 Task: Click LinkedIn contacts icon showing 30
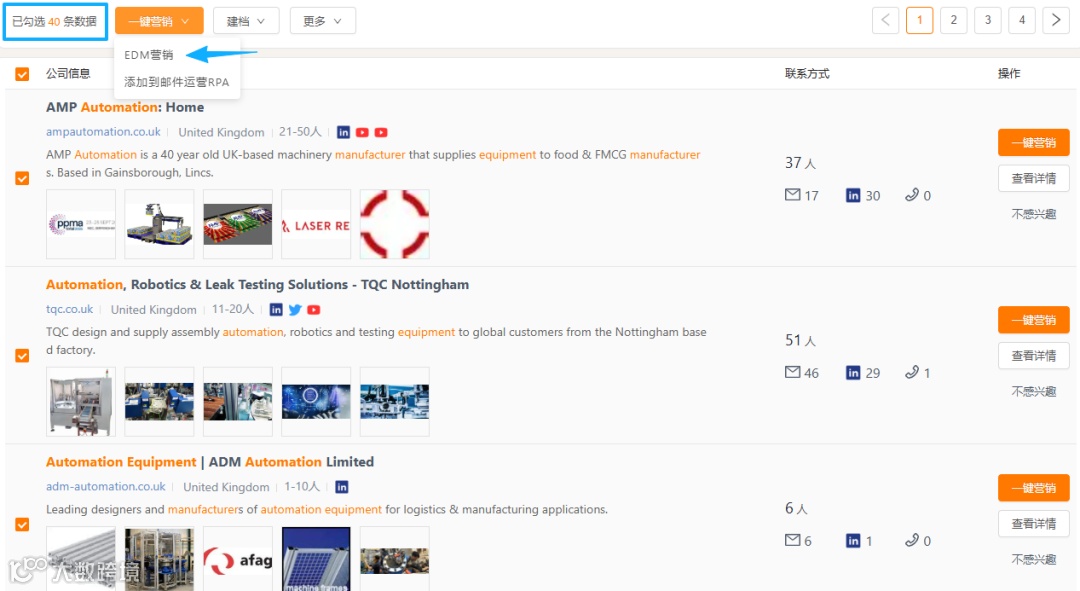click(853, 196)
